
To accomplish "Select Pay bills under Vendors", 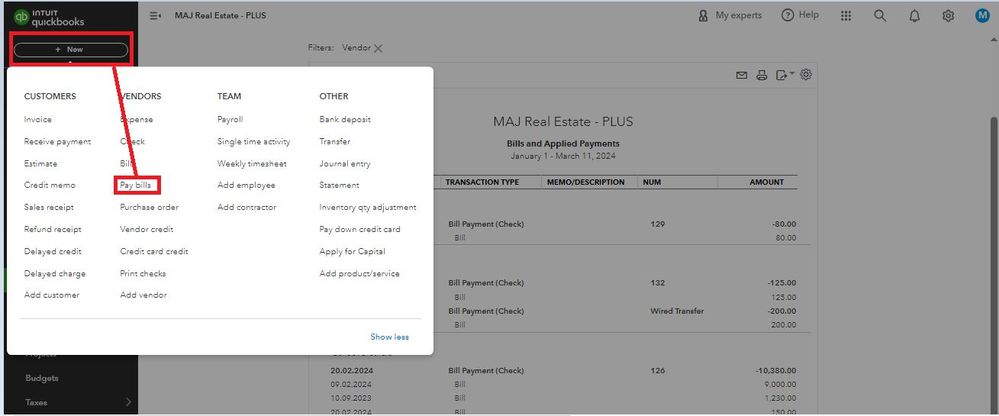I will (x=135, y=185).
